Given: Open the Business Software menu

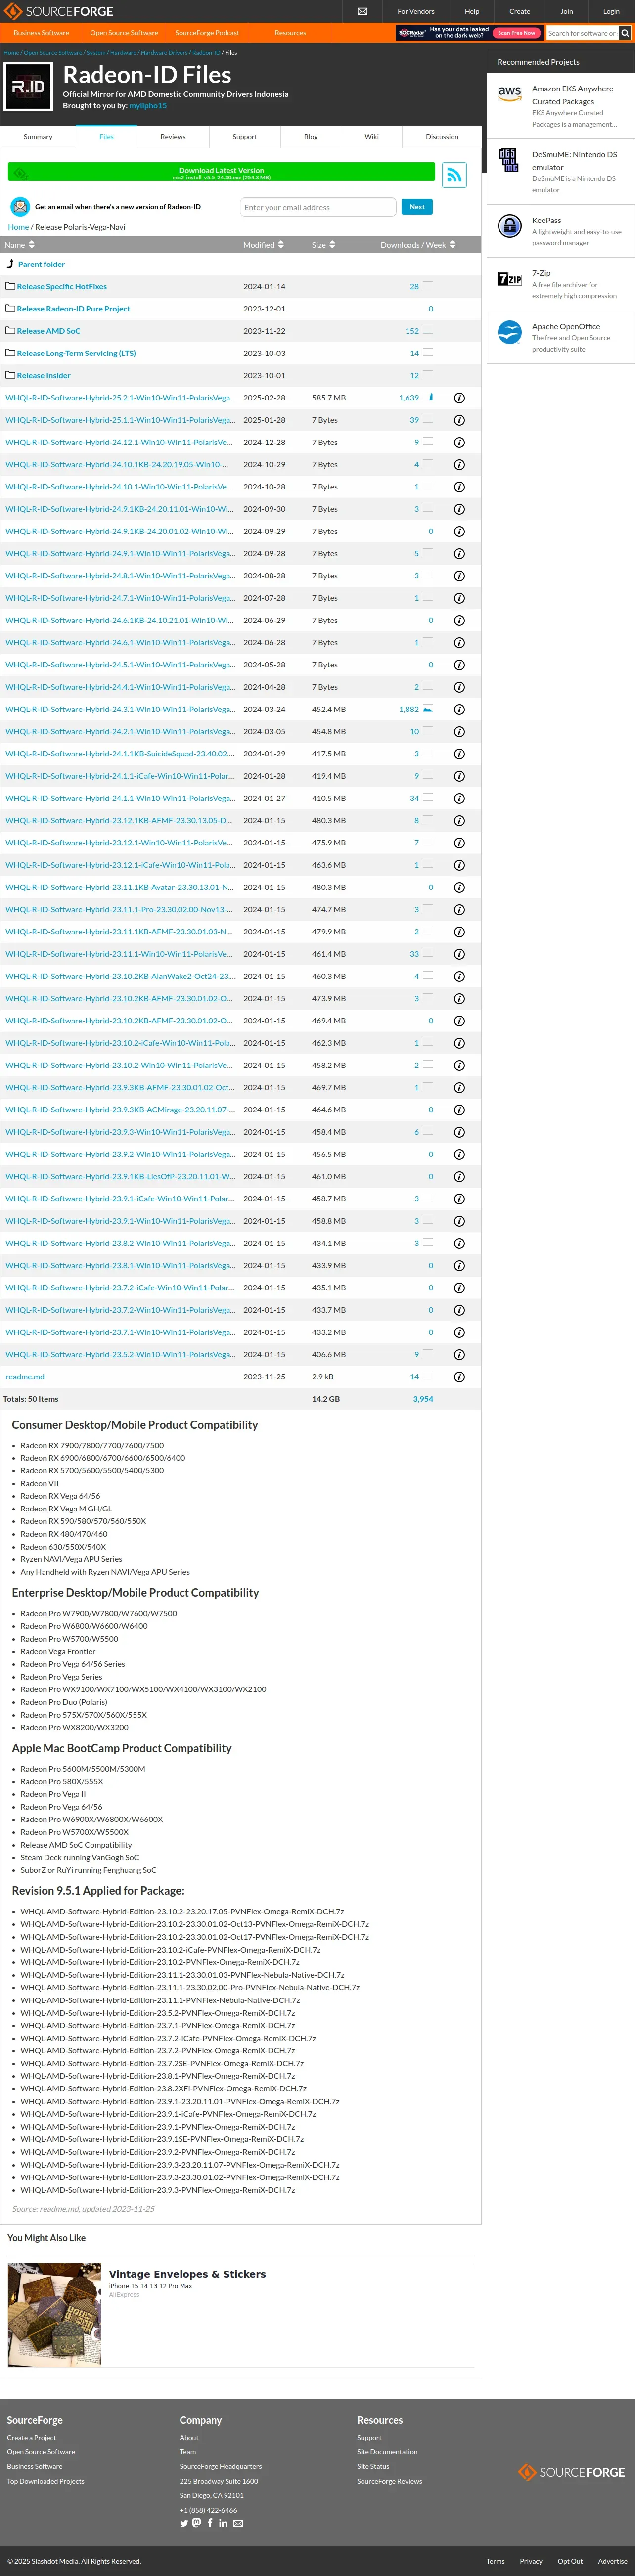Looking at the screenshot, I should tap(41, 33).
